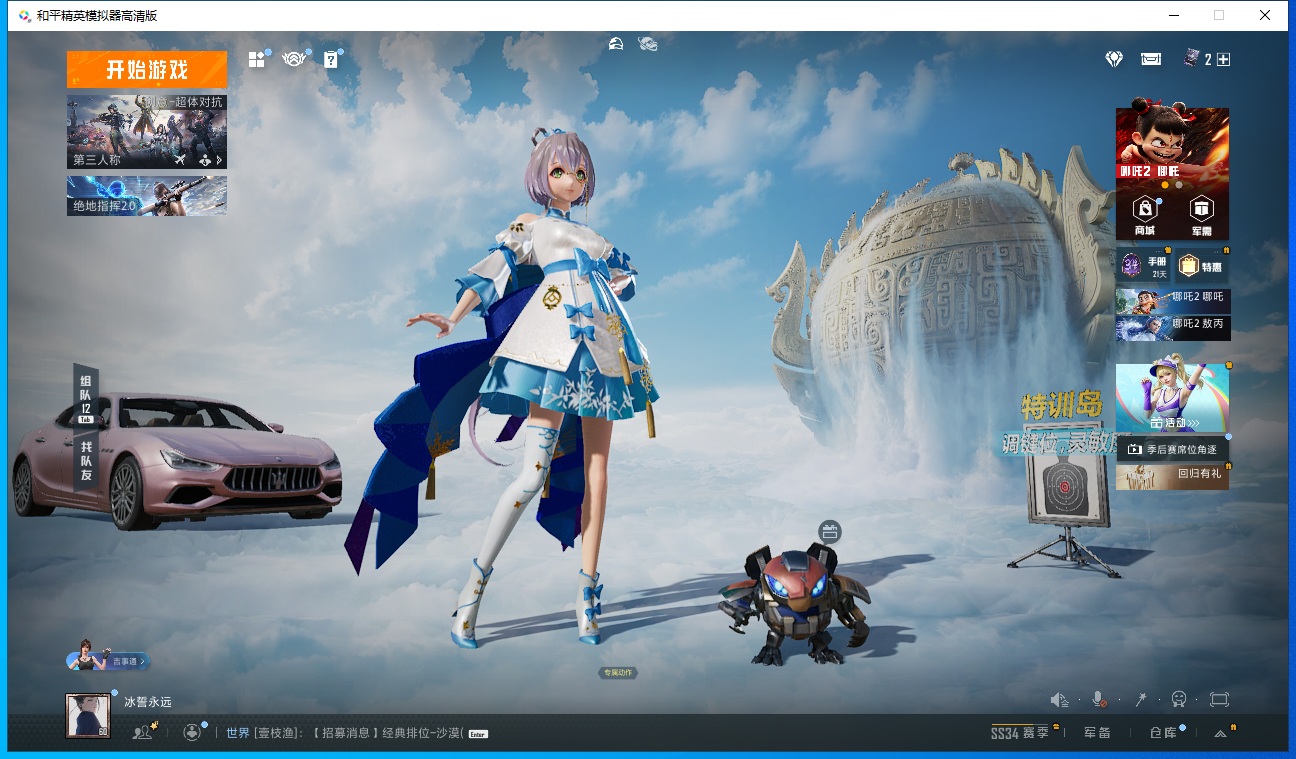Click the 专属动作 exclusive action button
Image resolution: width=1296 pixels, height=759 pixels.
click(x=618, y=673)
